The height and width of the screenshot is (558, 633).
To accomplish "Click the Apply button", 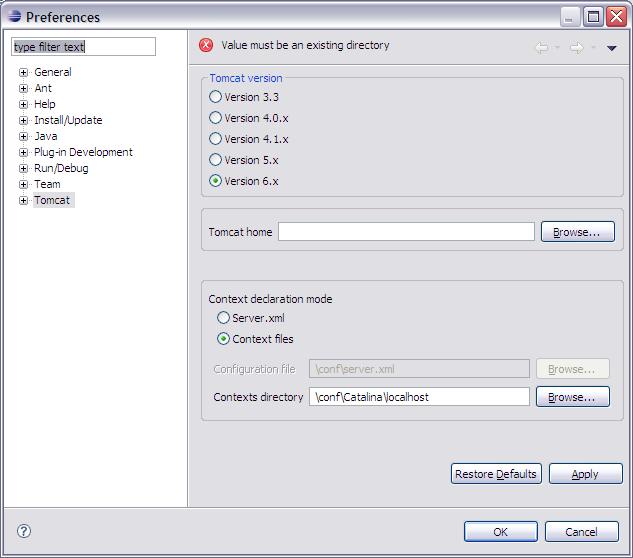I will click(586, 474).
